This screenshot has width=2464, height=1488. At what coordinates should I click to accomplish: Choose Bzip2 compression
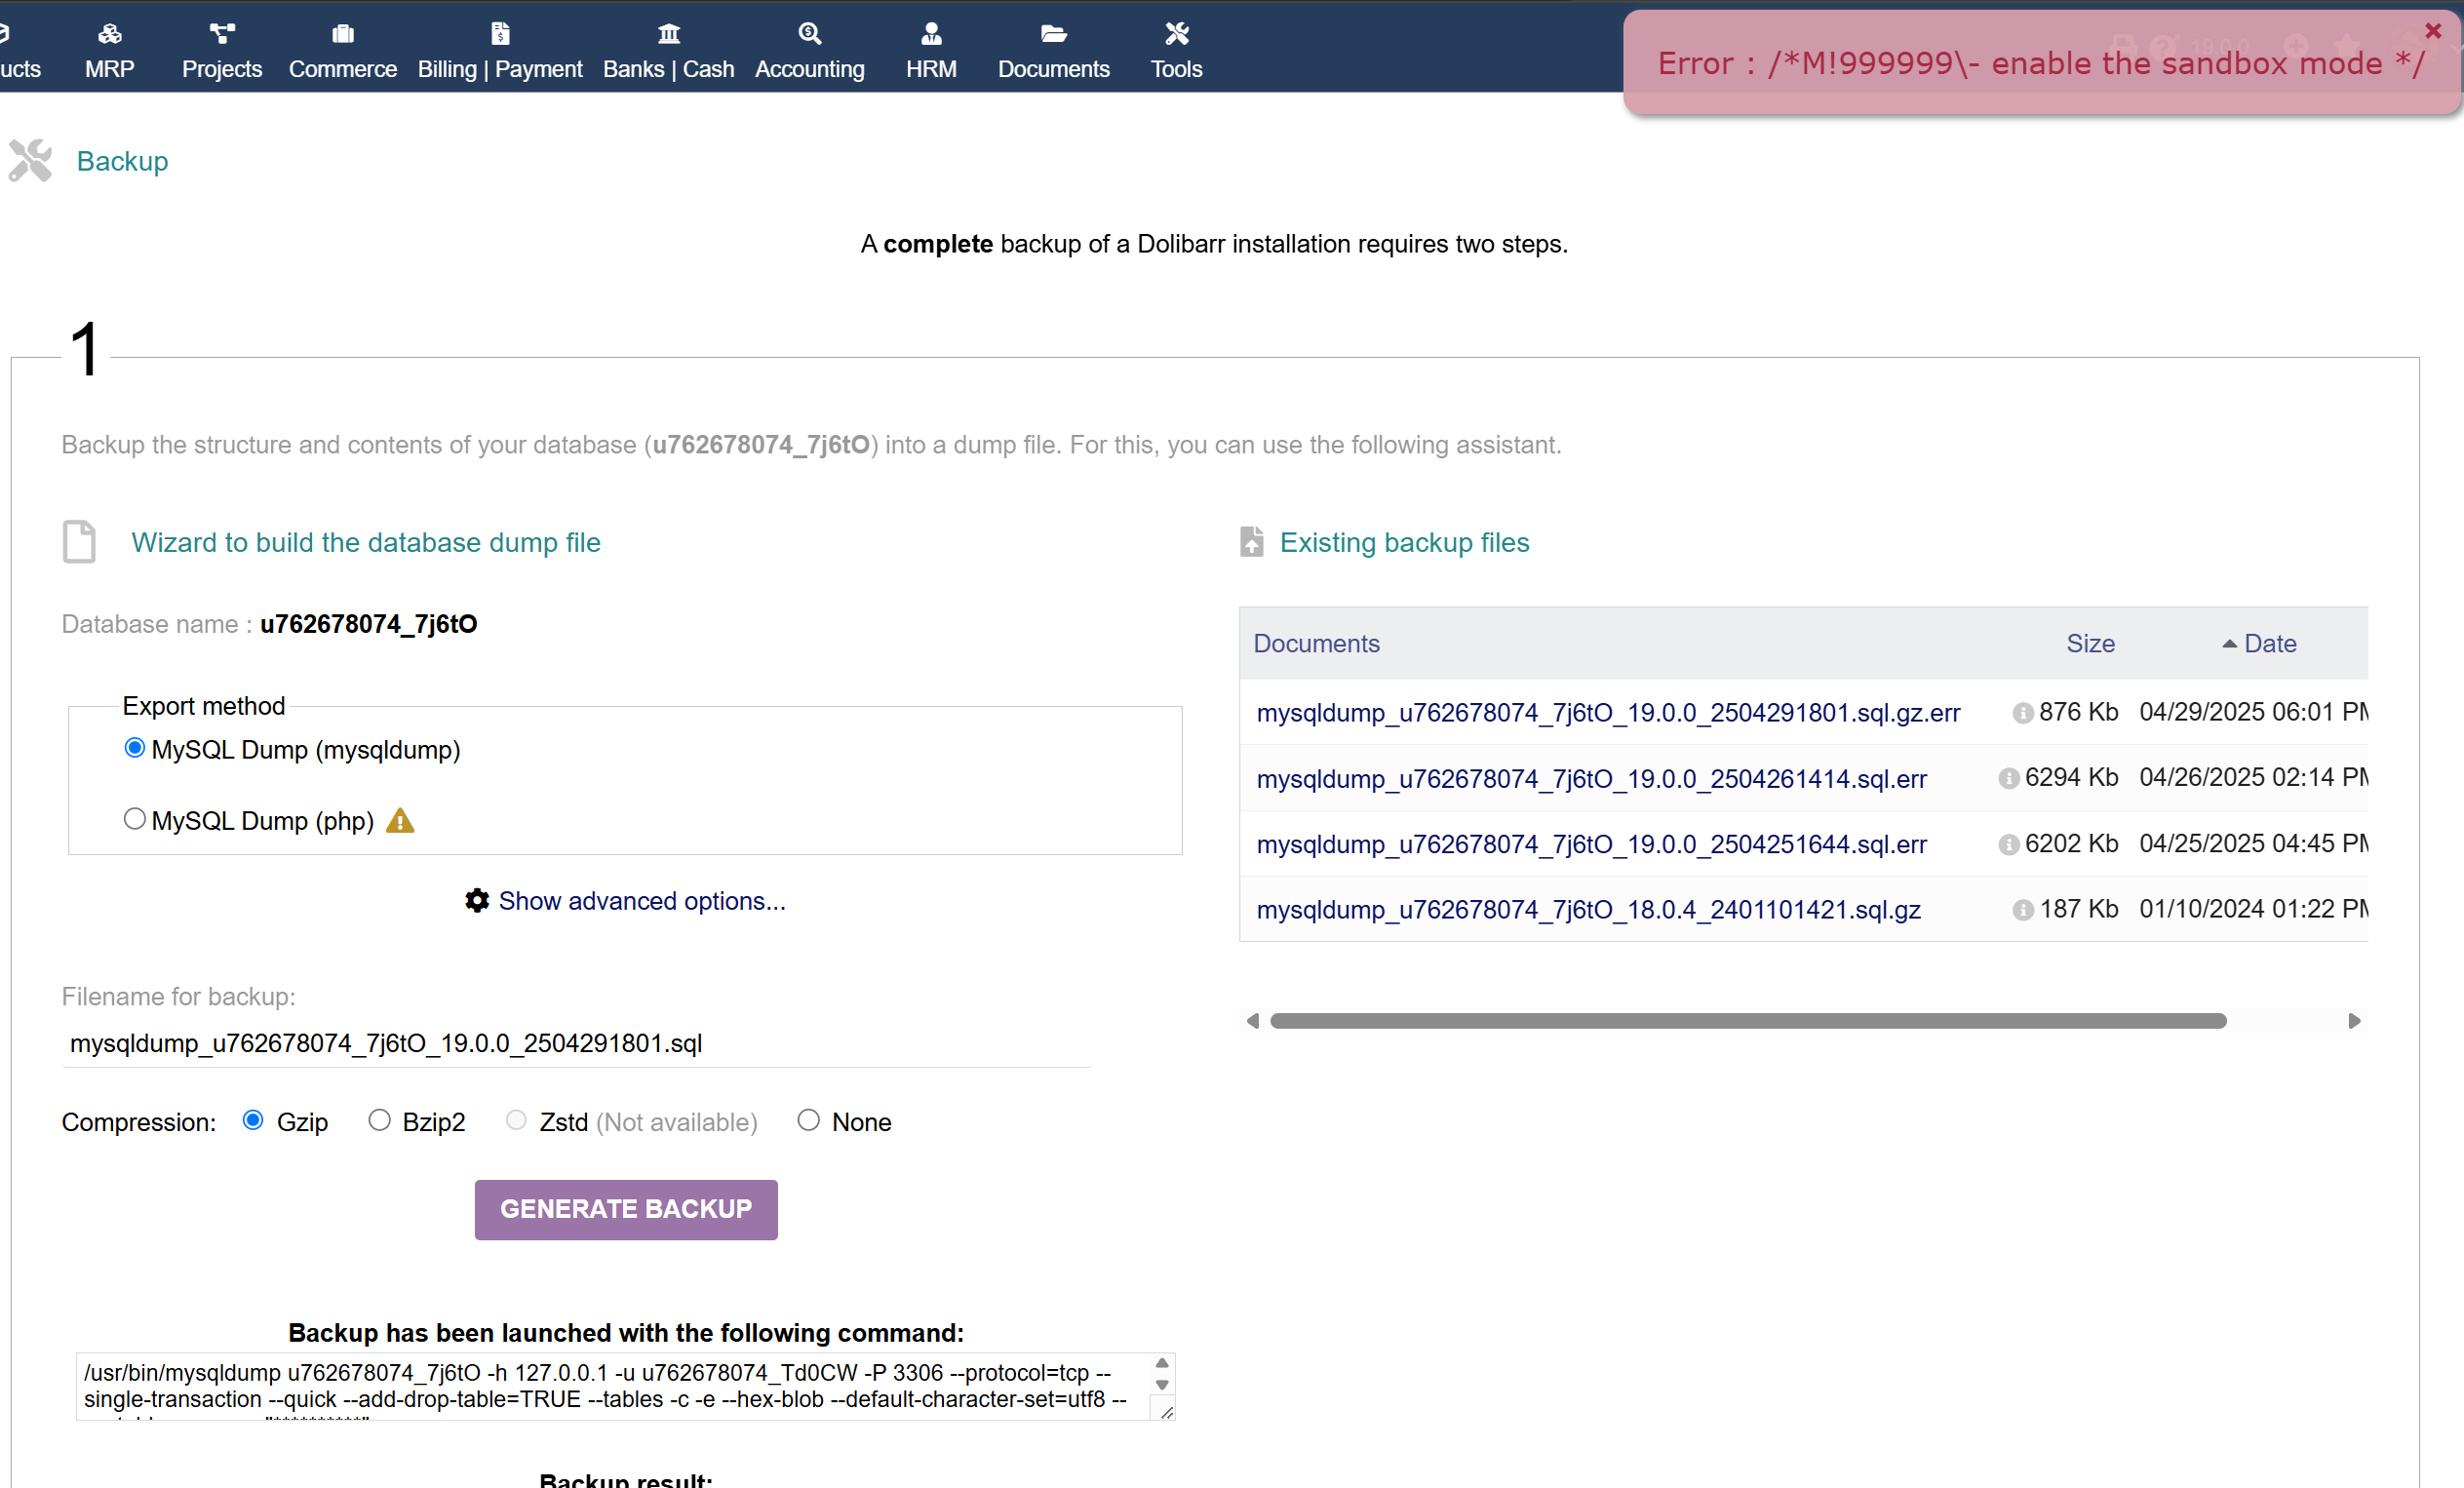pos(379,1121)
